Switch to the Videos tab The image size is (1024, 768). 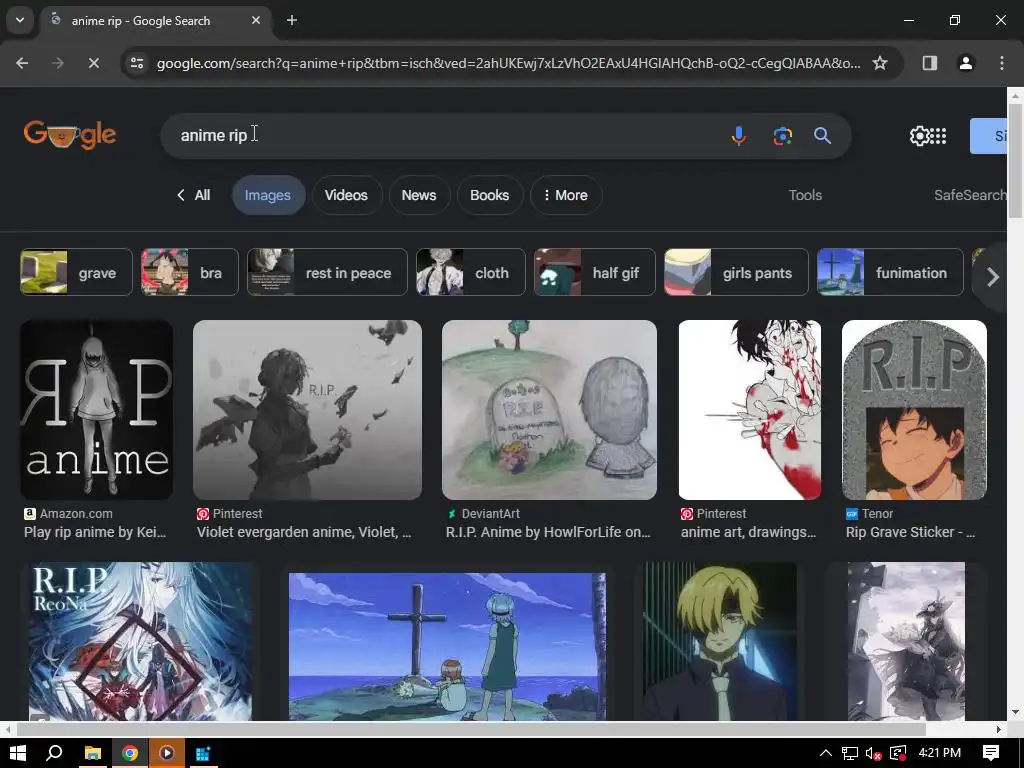click(x=346, y=195)
